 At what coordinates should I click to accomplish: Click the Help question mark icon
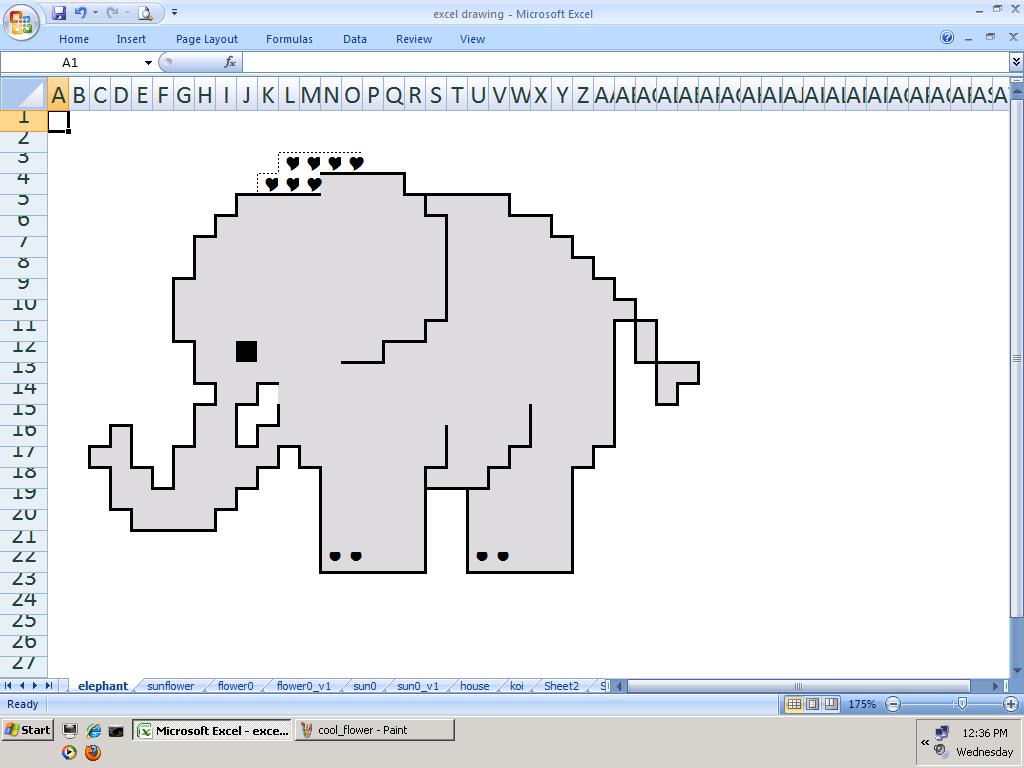[947, 39]
